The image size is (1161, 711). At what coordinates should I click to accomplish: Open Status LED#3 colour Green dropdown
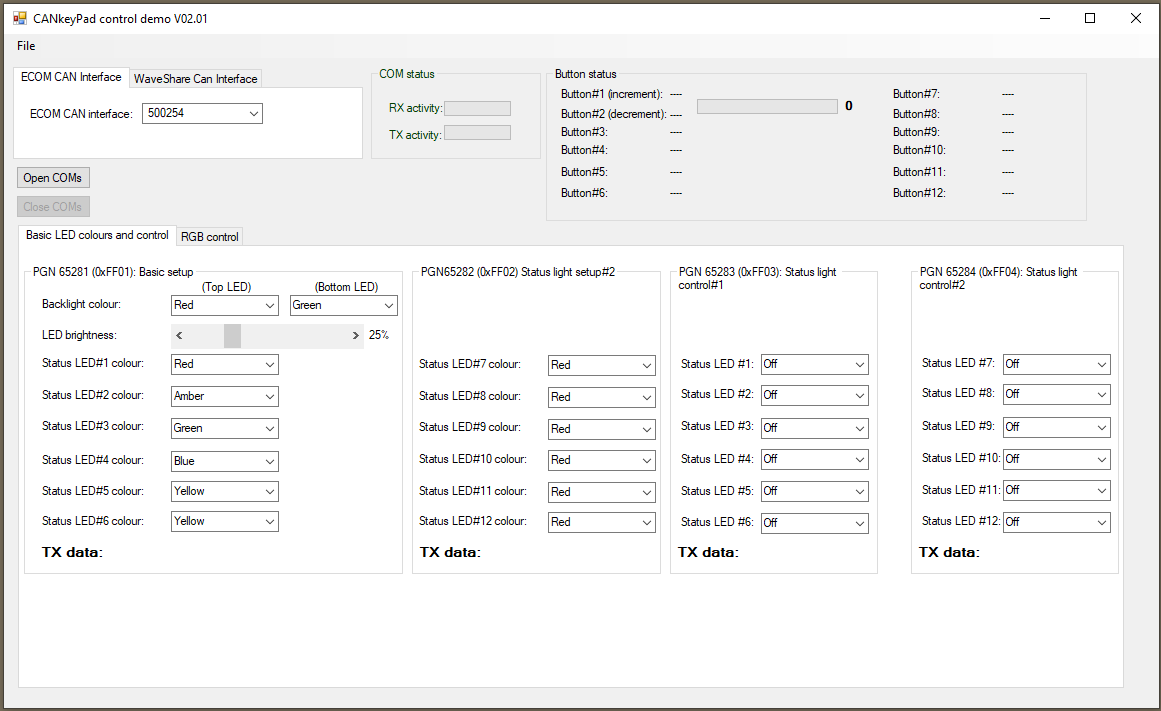(x=224, y=428)
